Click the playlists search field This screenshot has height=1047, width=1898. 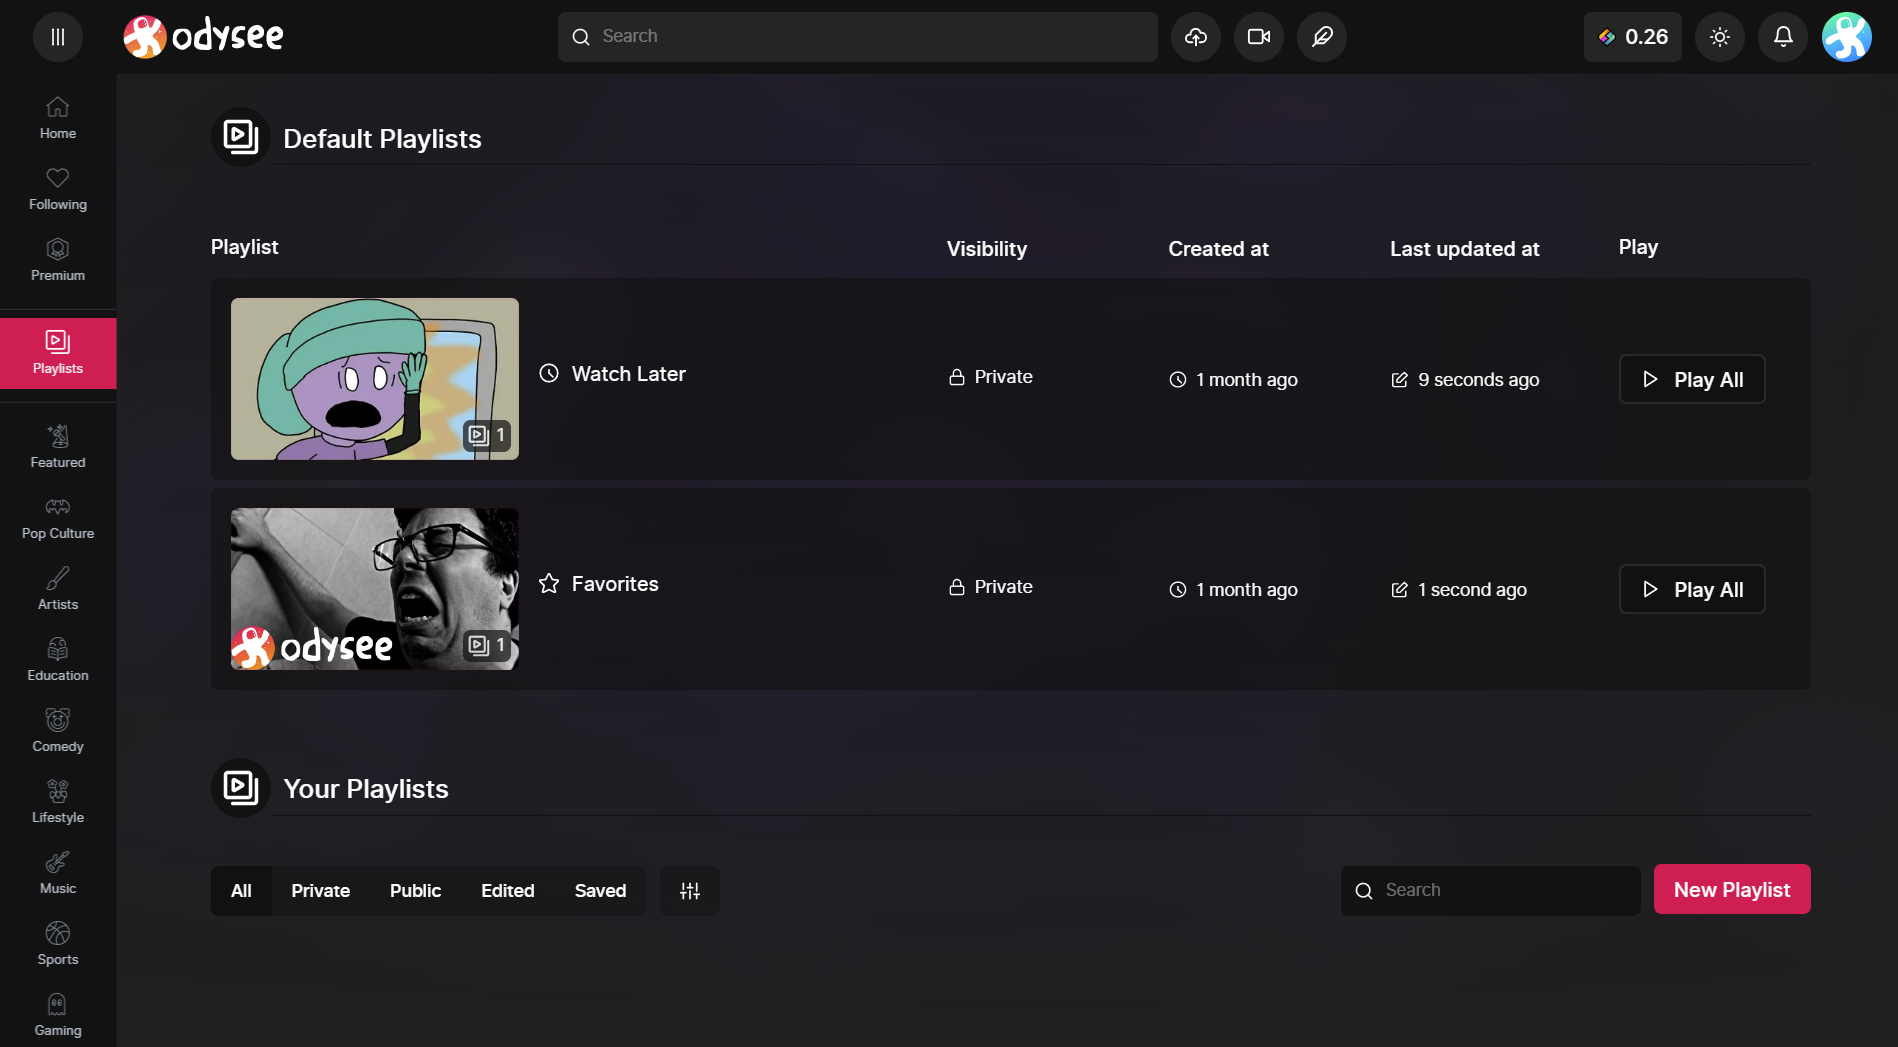click(1491, 891)
